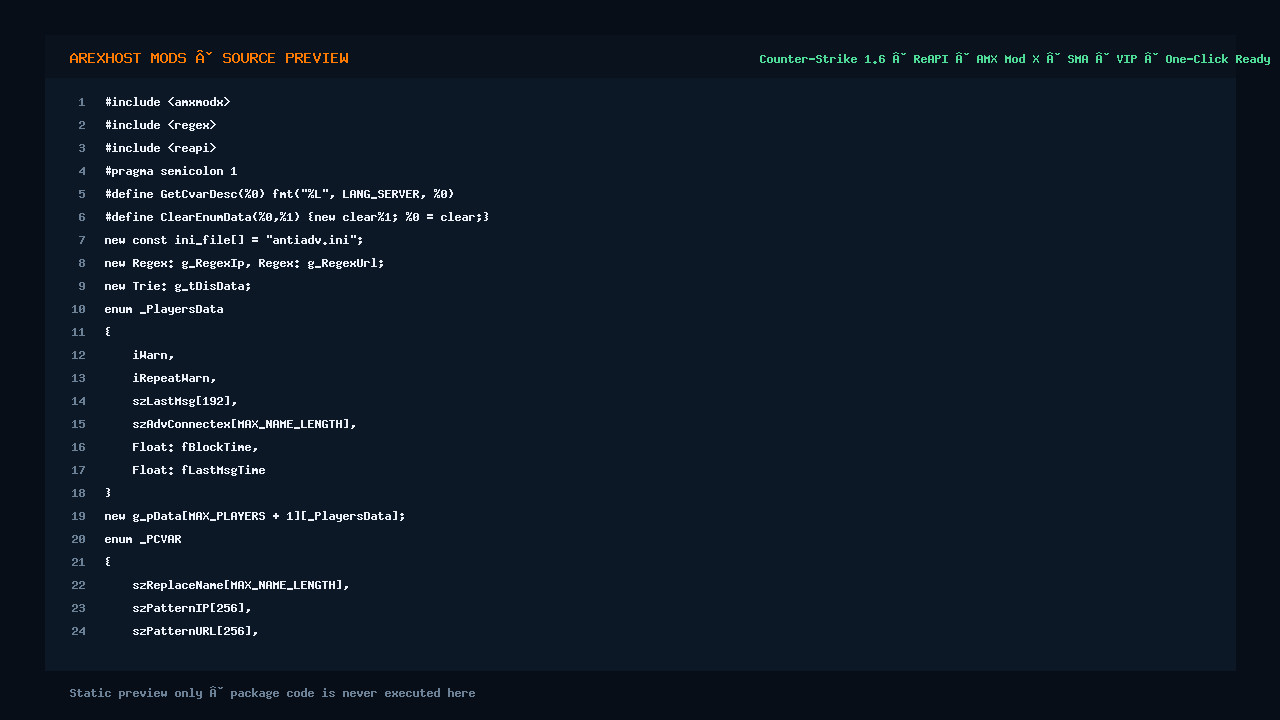This screenshot has height=720, width=1280.
Task: Click the '#pragma semicolon 1' line
Action: coord(171,171)
